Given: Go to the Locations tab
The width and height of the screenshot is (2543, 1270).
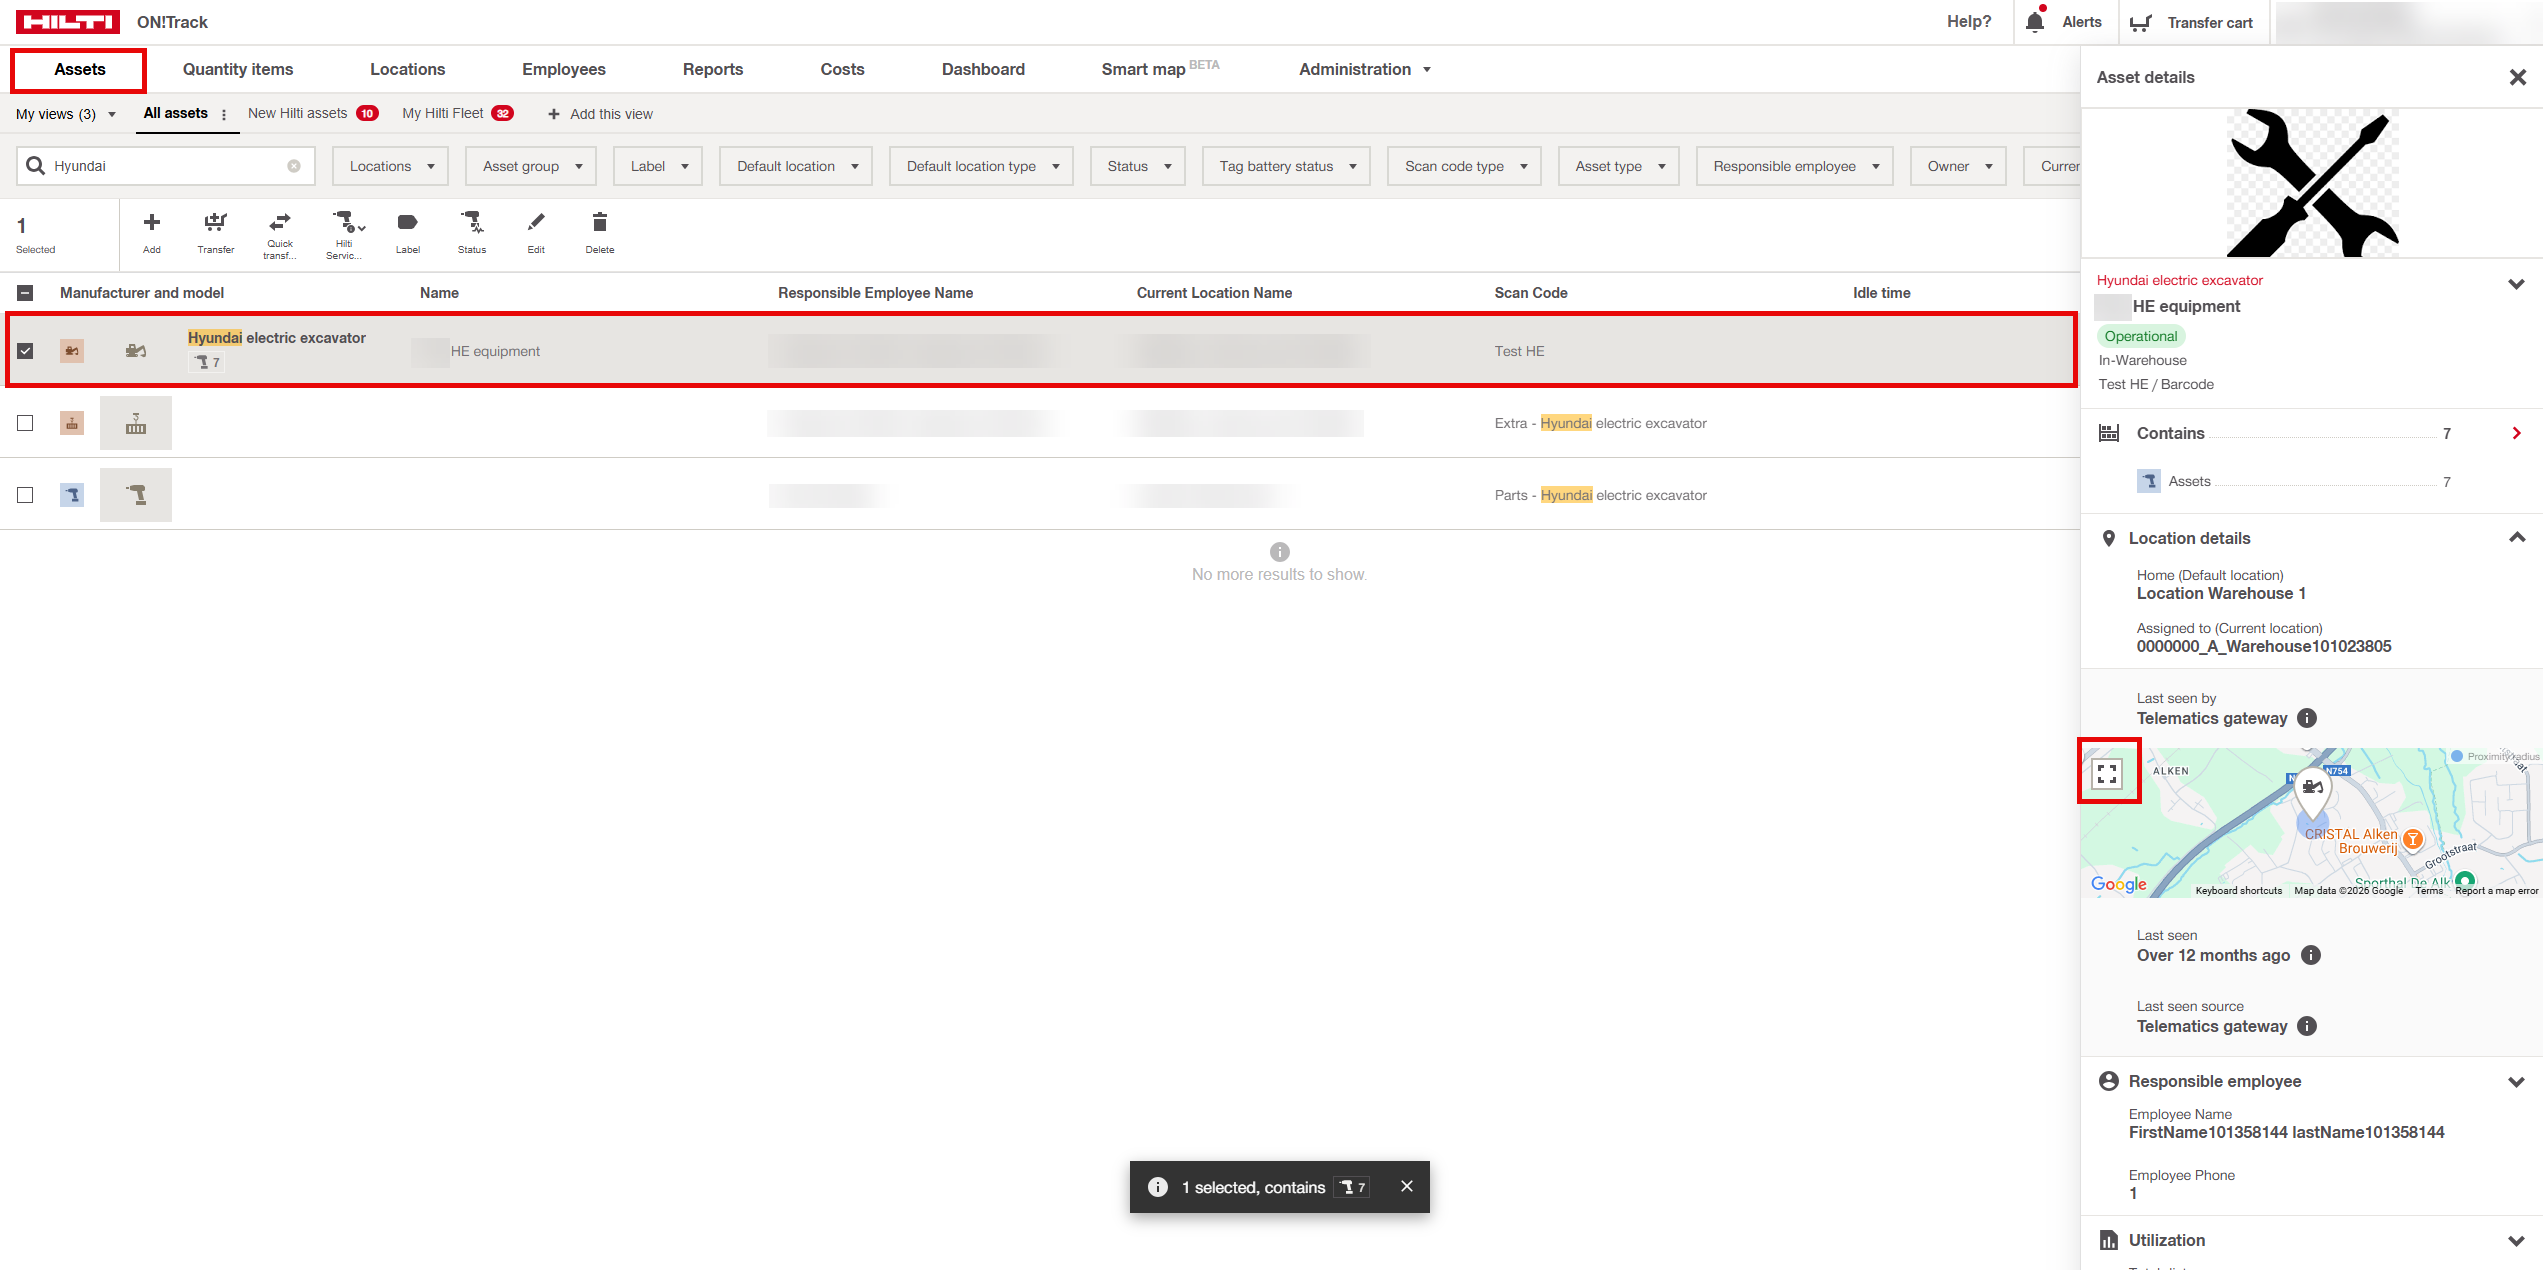Looking at the screenshot, I should (407, 69).
